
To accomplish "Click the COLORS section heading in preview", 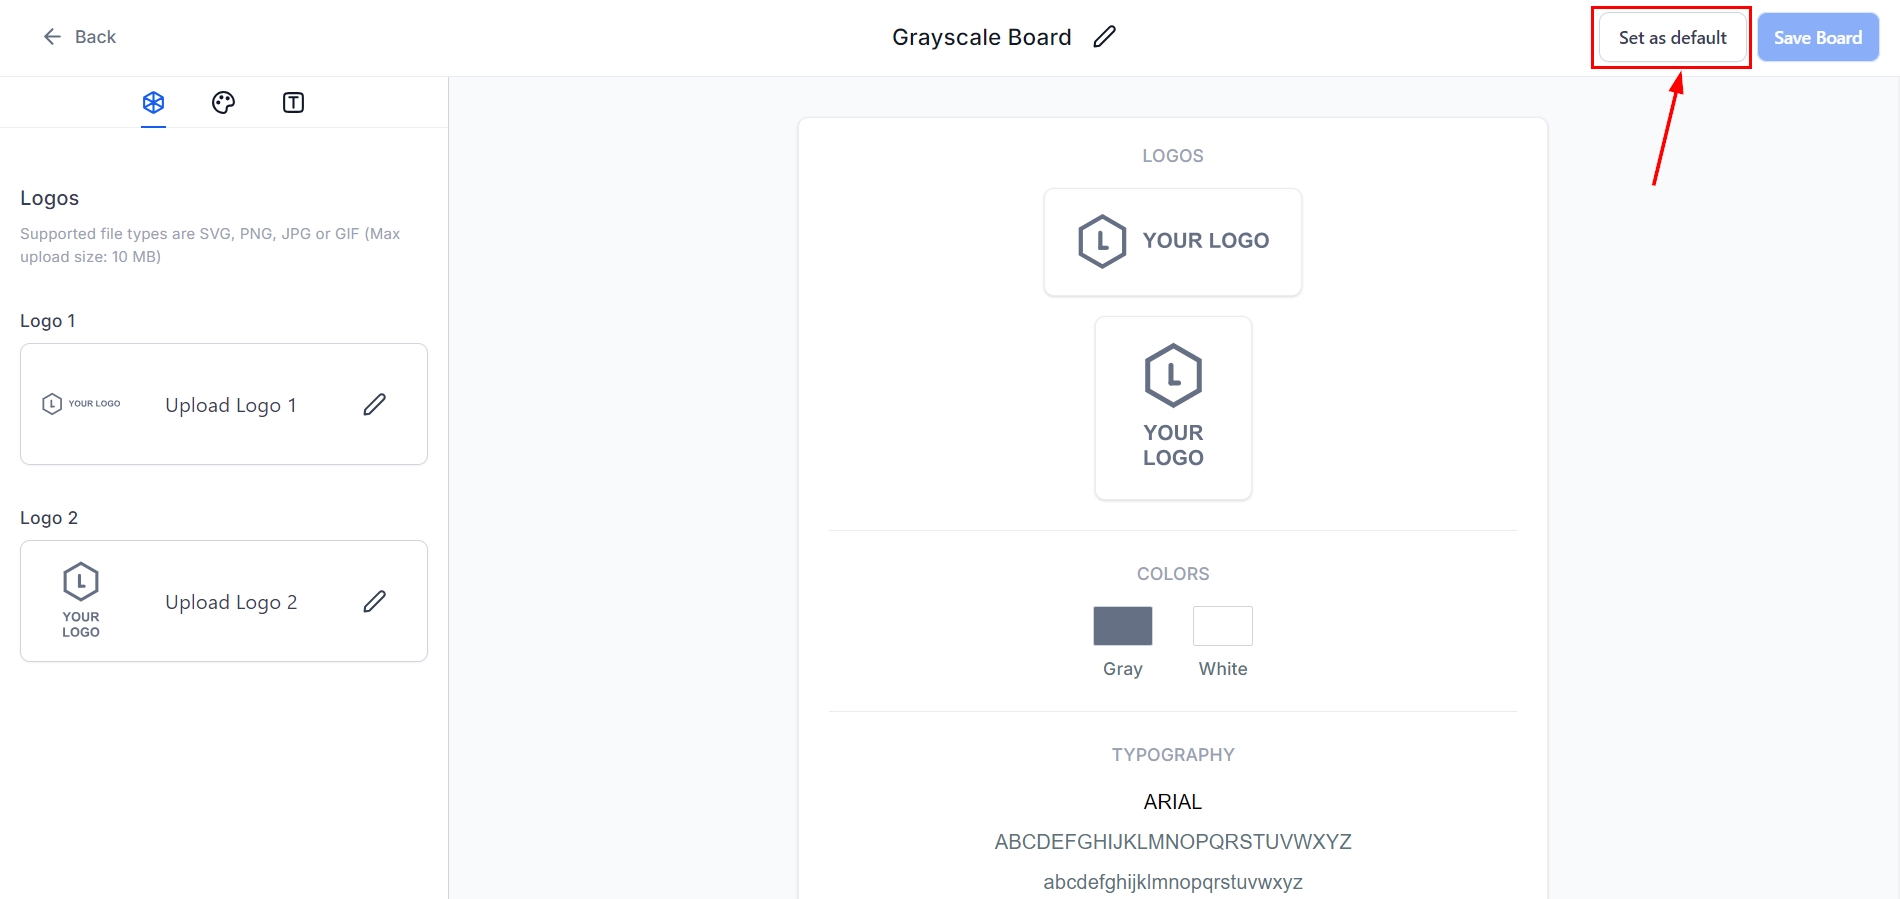I will pyautogui.click(x=1173, y=574).
